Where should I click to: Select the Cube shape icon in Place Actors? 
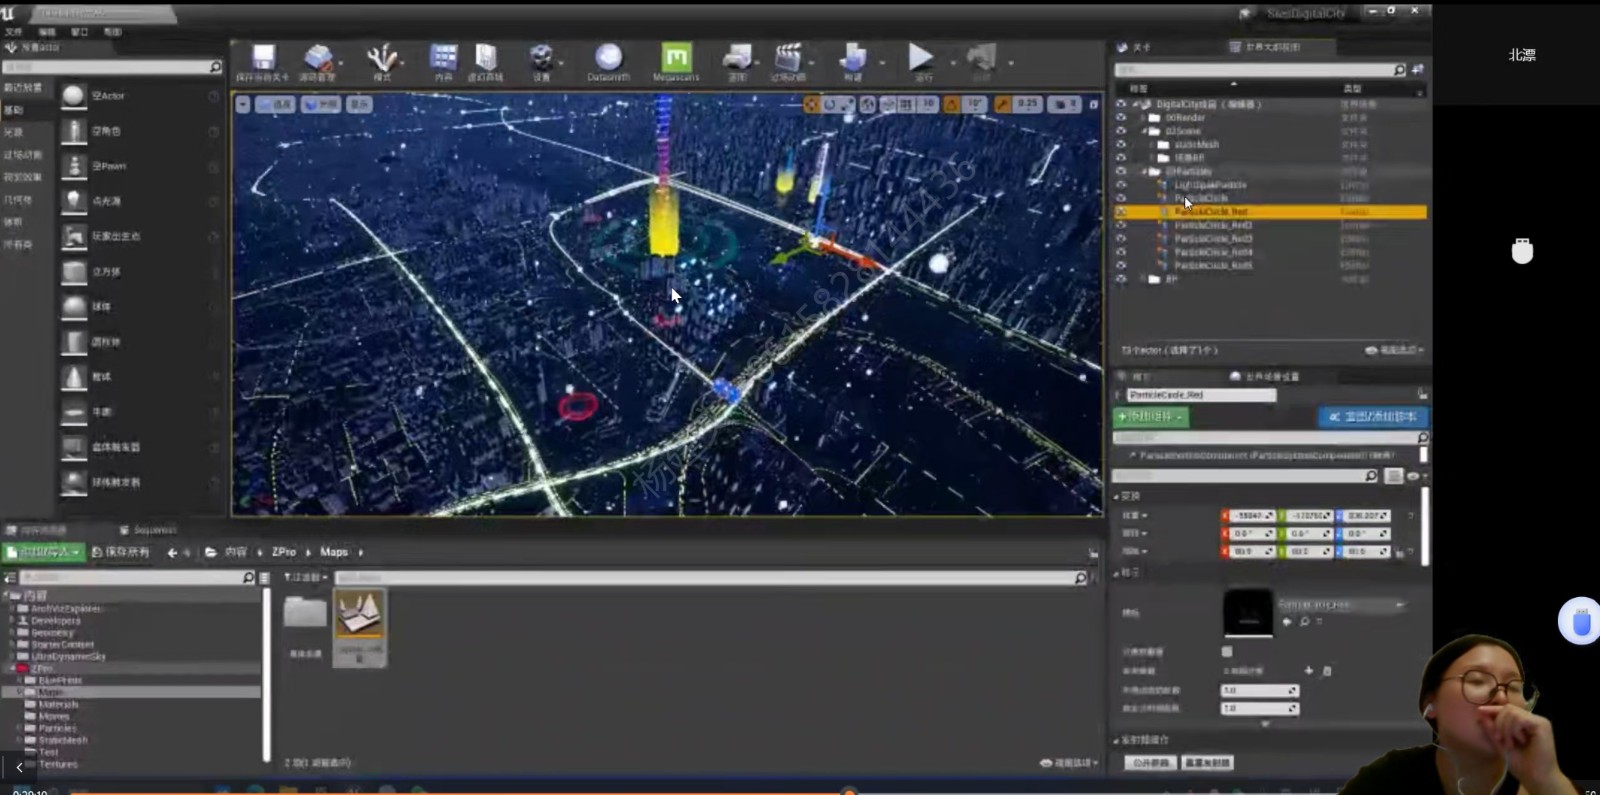[74, 272]
